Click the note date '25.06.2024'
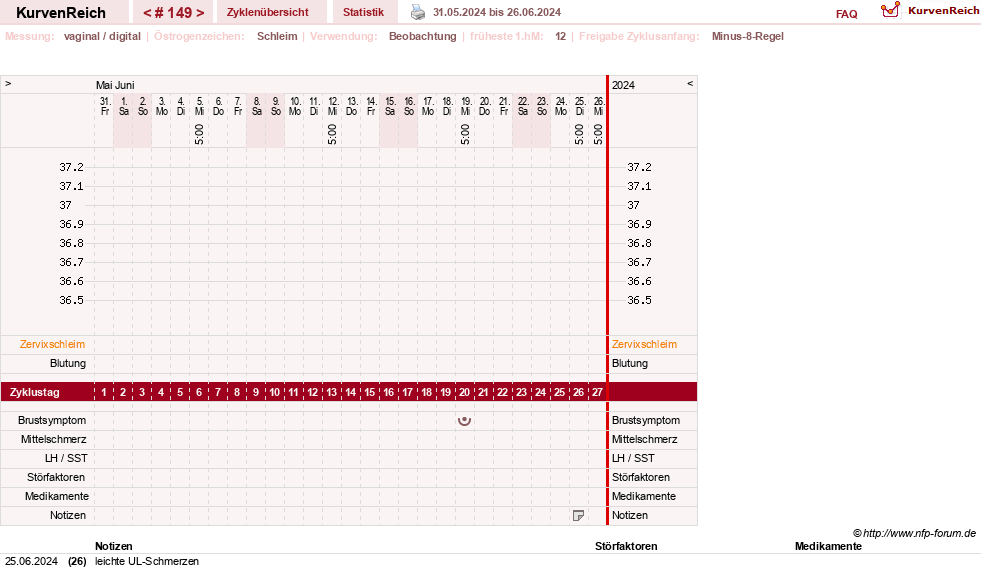The image size is (981, 585). tap(31, 561)
